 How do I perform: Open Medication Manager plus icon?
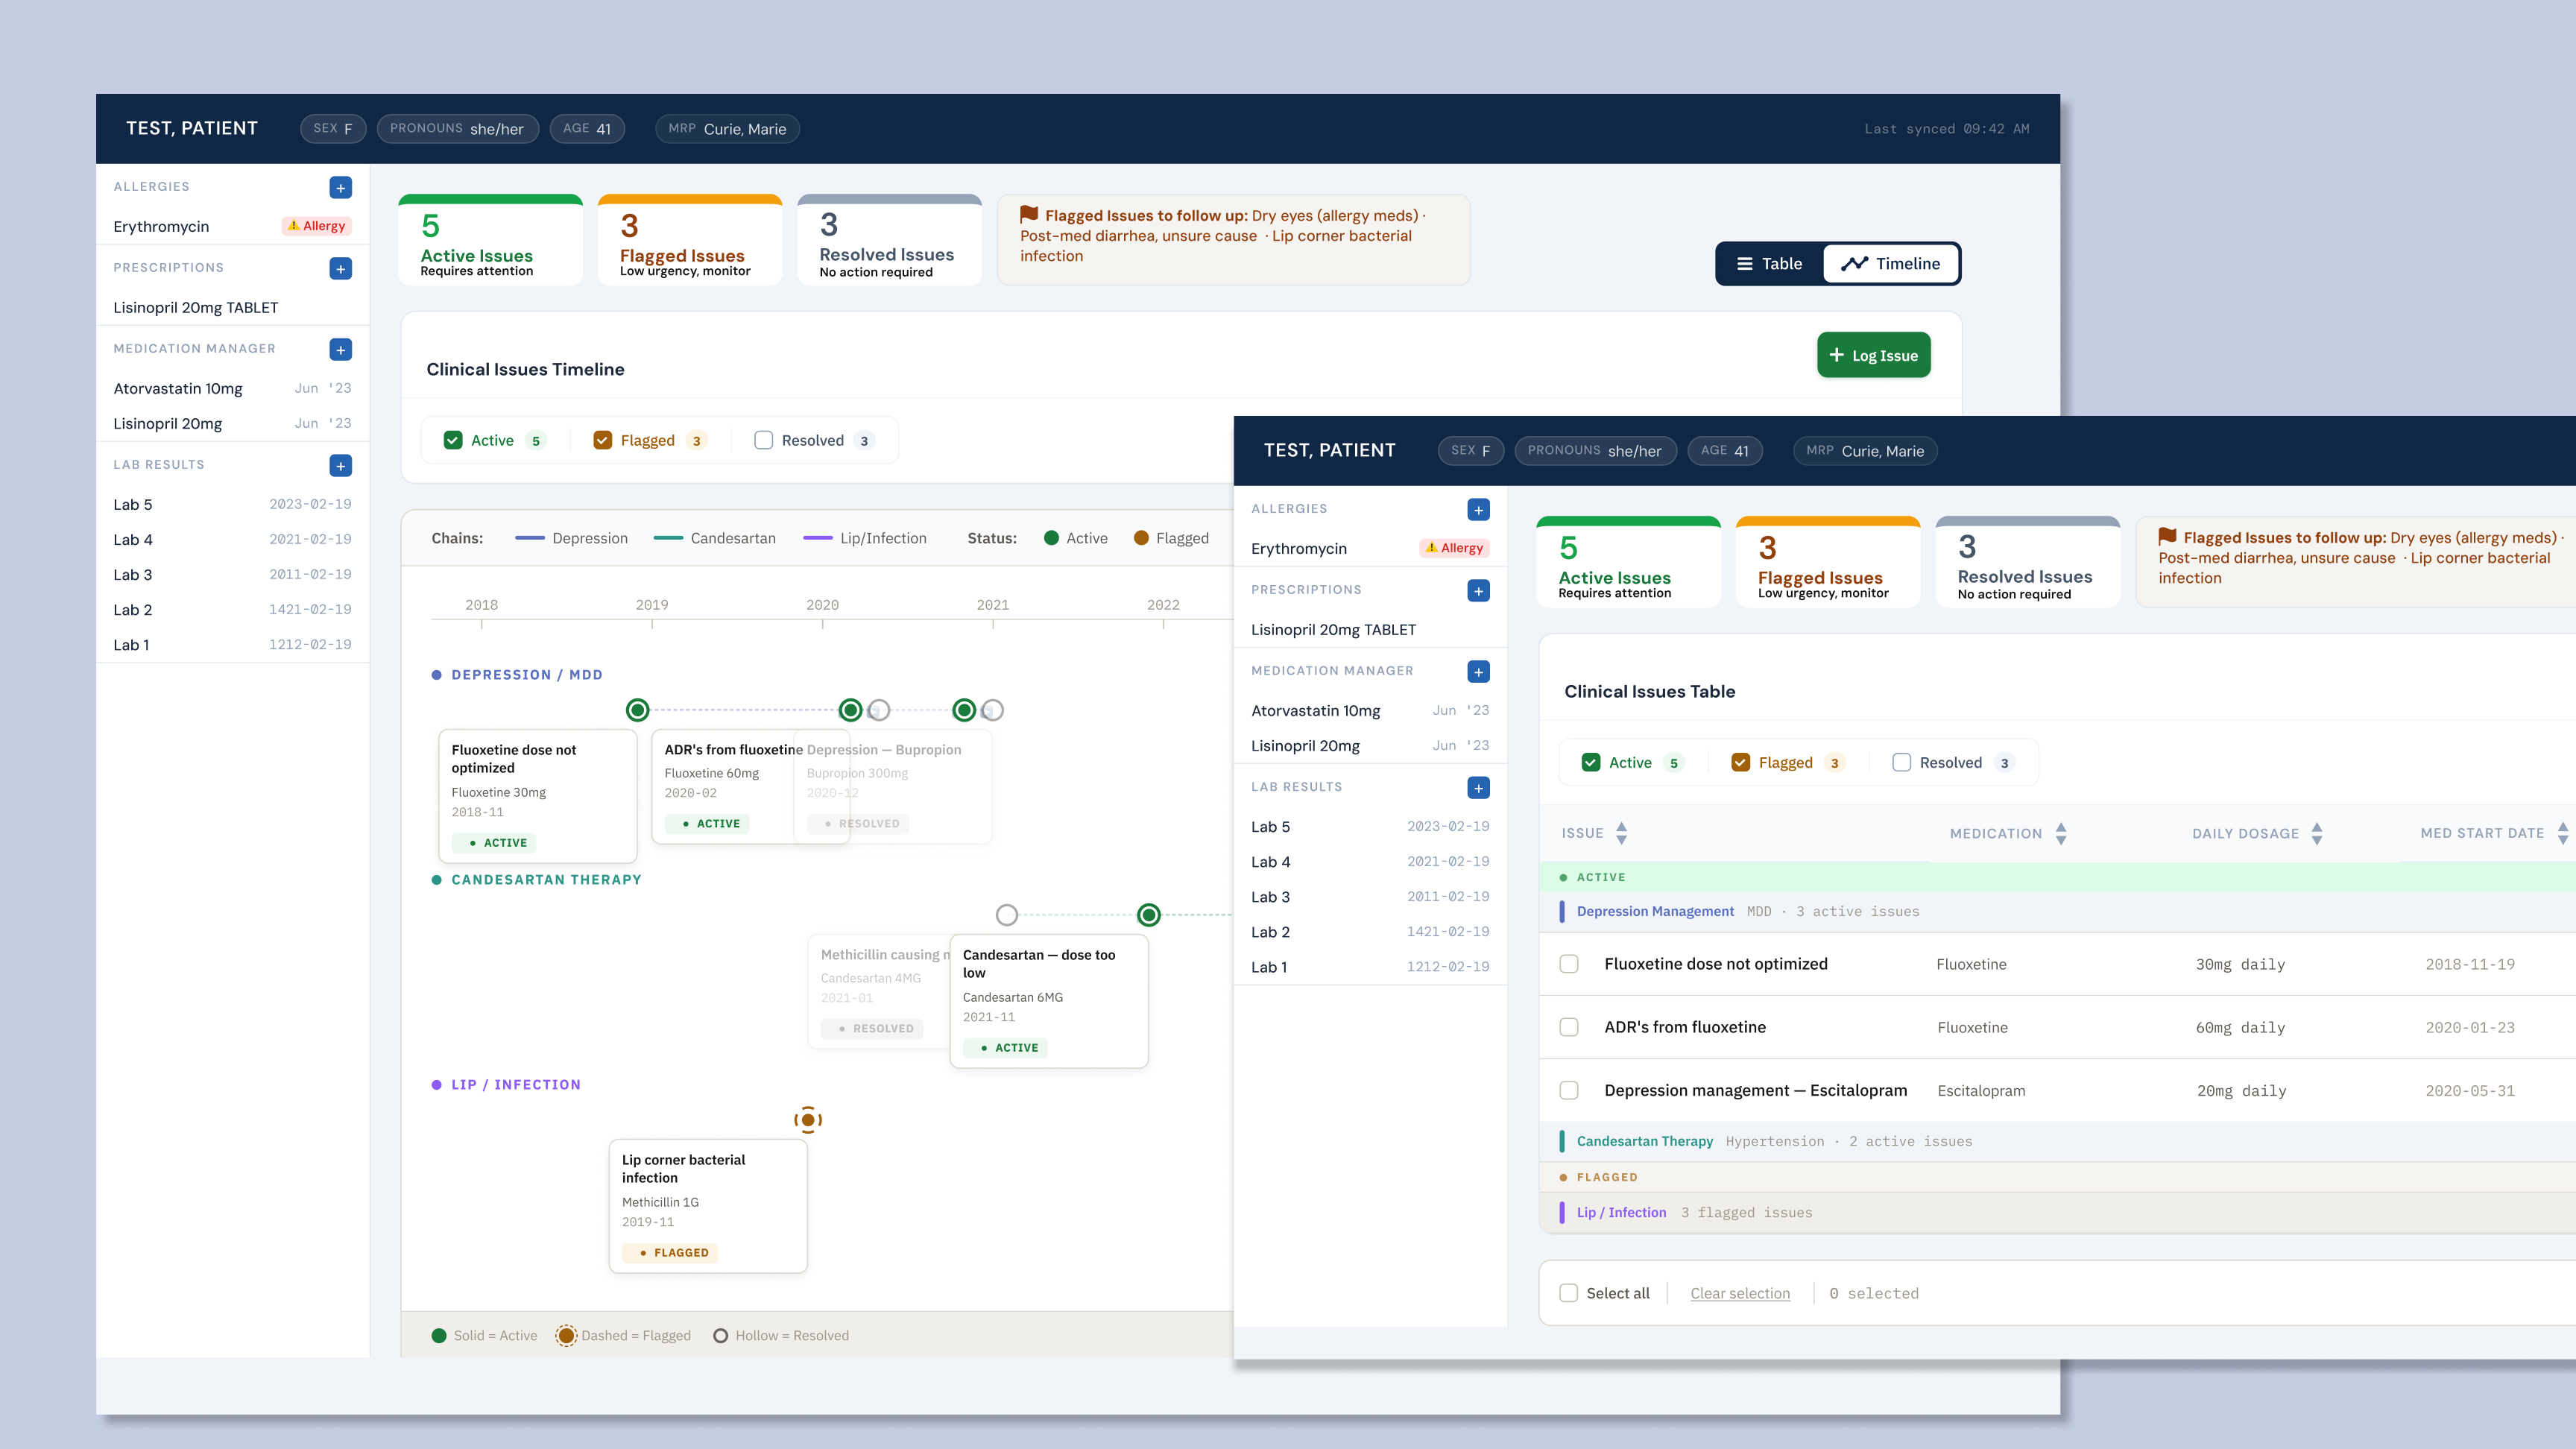(x=340, y=349)
